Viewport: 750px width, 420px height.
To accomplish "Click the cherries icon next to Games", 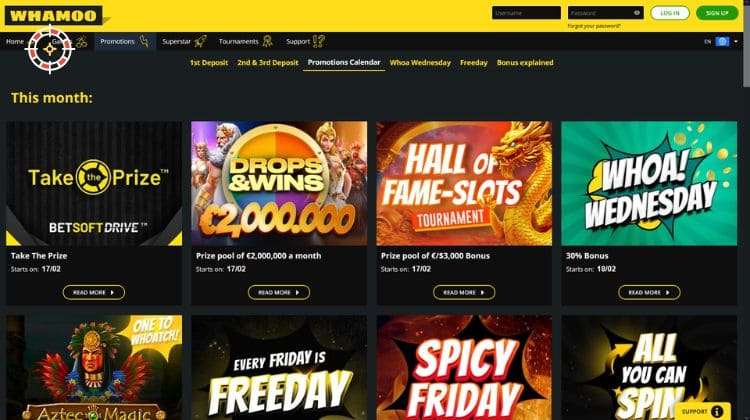I will pos(82,42).
